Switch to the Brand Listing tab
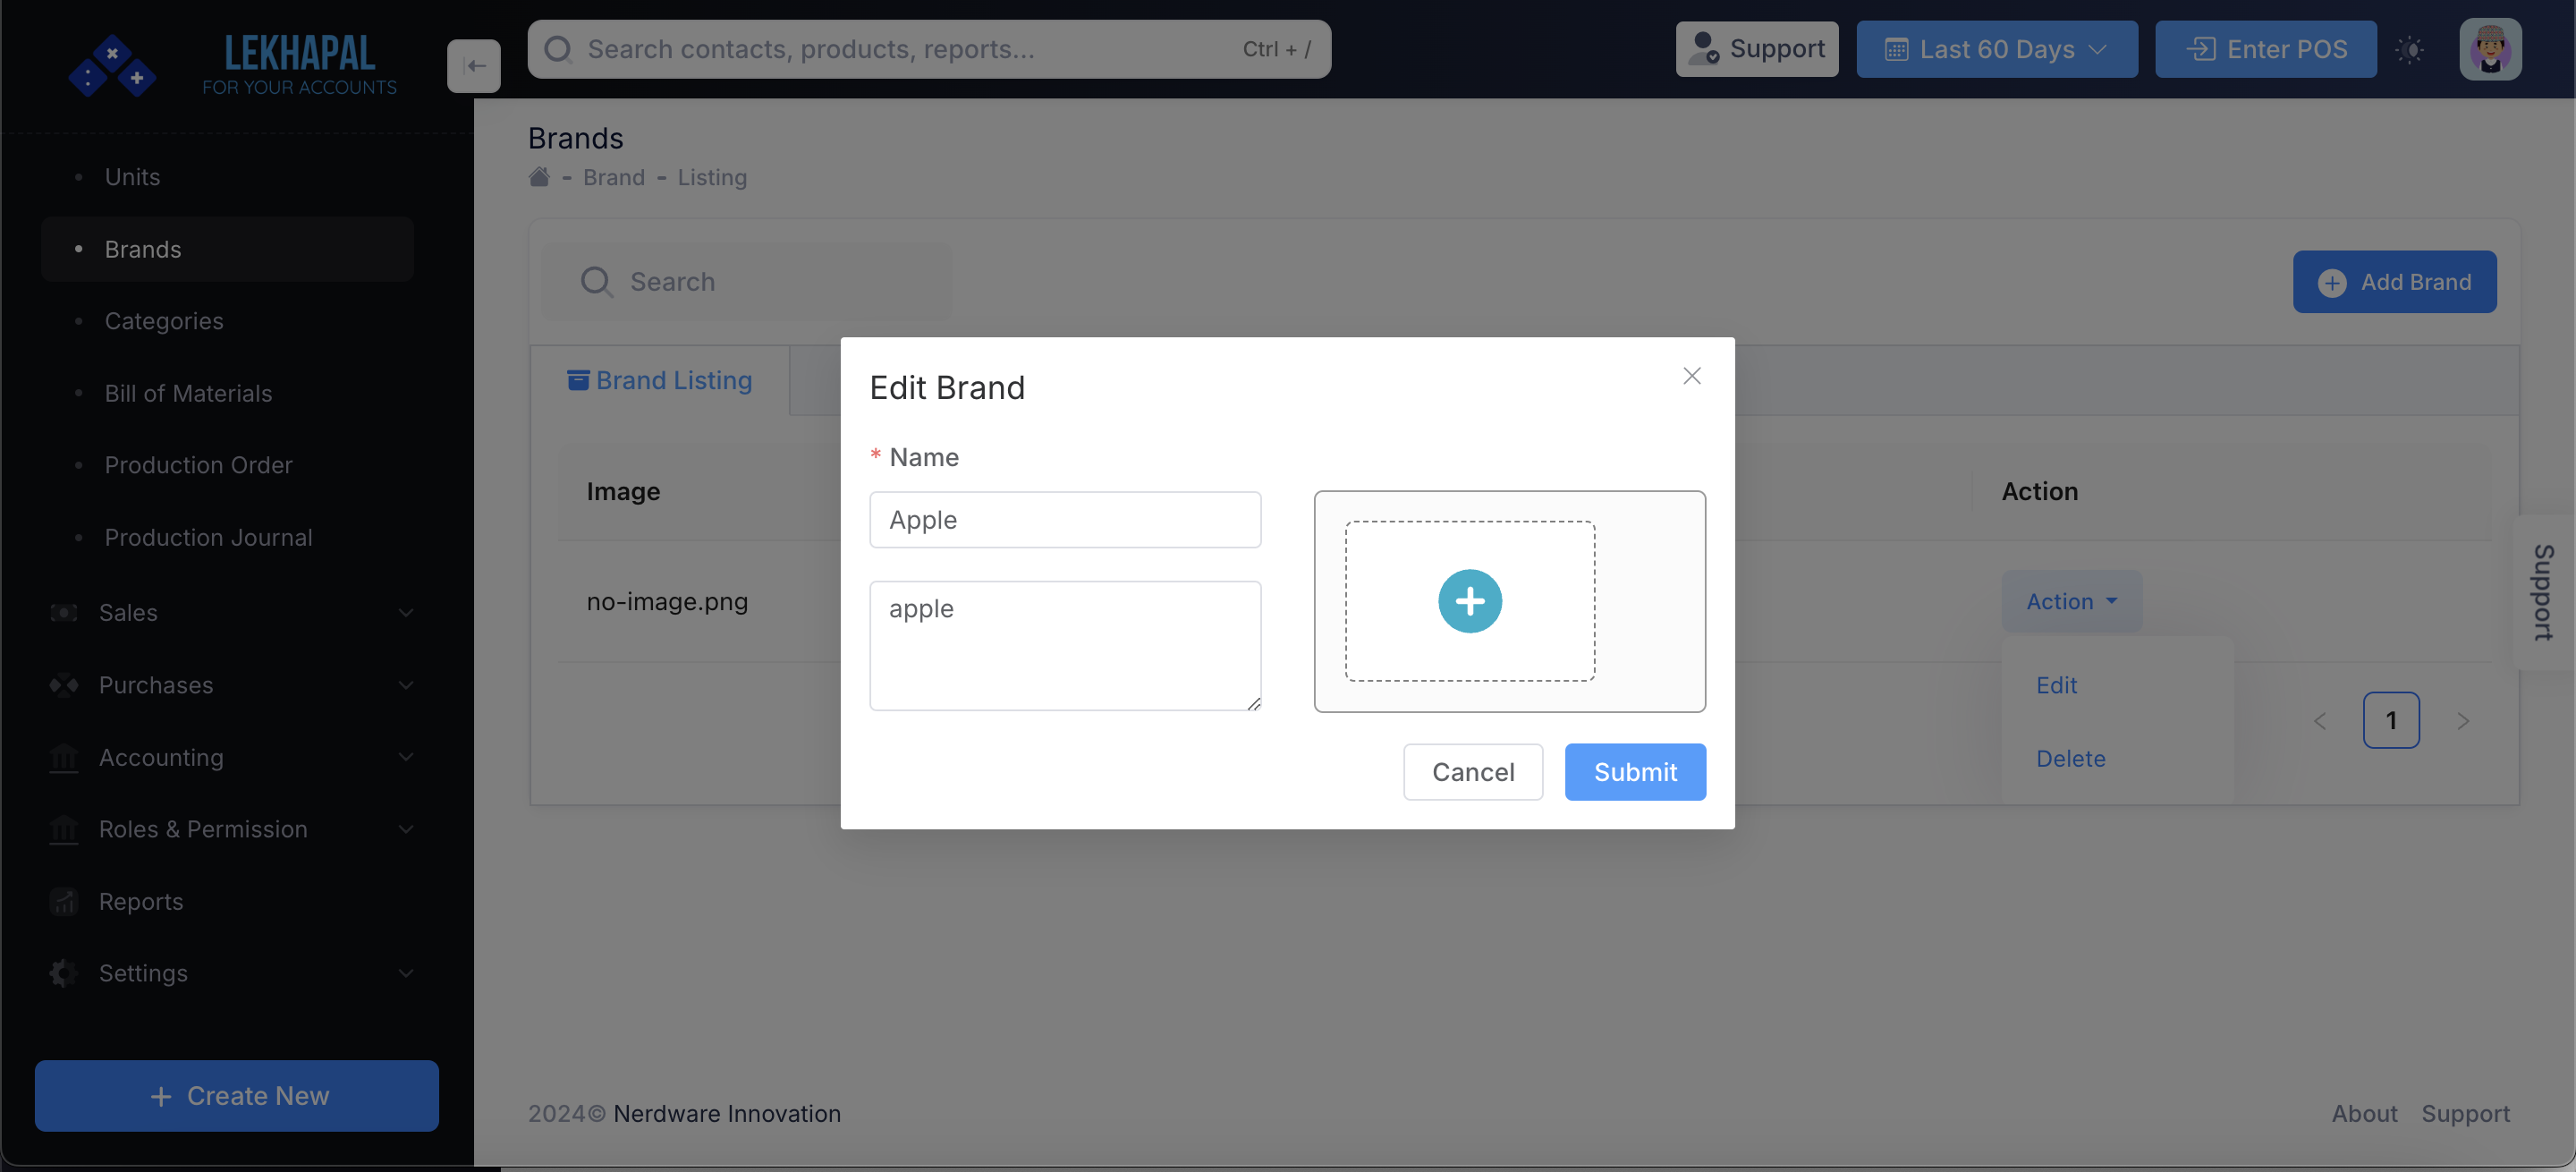2576x1172 pixels. point(660,380)
